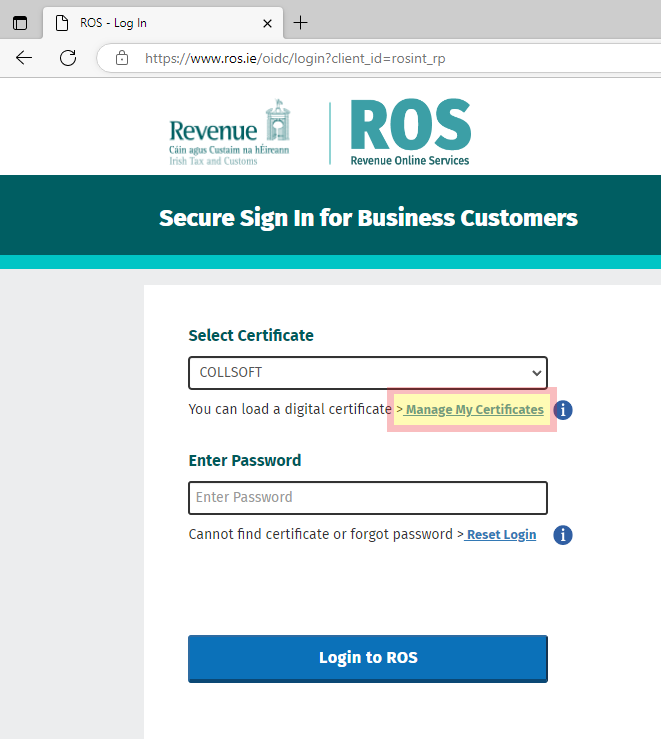This screenshot has height=739, width=661.
Task: View site information via the lock icon
Action: tap(122, 58)
